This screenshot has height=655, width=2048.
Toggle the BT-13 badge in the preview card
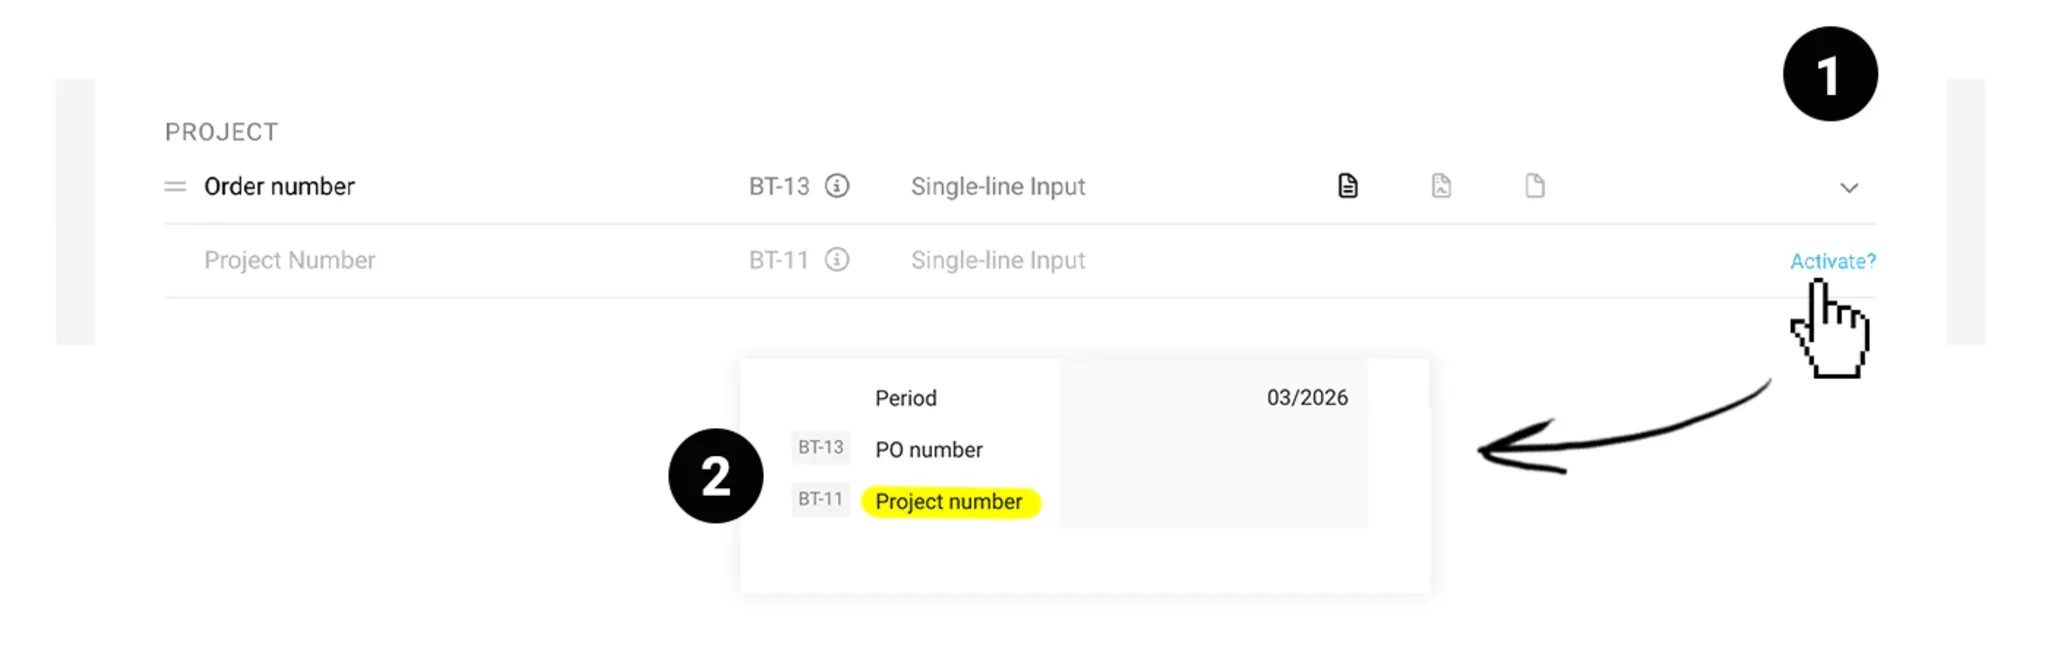[821, 448]
